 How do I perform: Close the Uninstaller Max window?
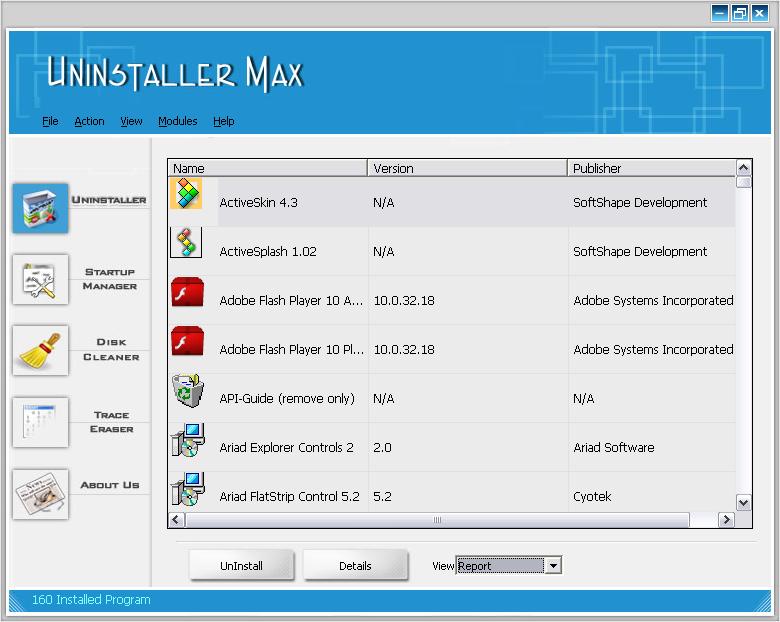coord(760,13)
